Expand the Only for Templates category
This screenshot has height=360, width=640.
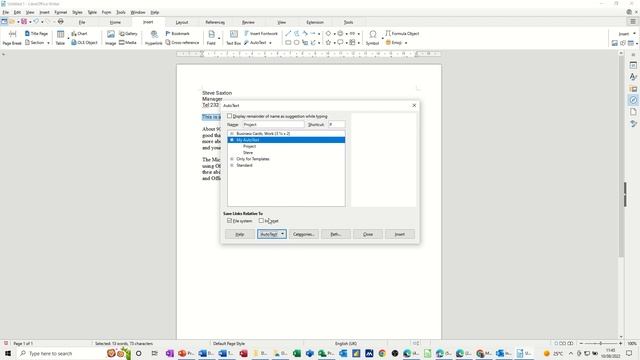232,159
